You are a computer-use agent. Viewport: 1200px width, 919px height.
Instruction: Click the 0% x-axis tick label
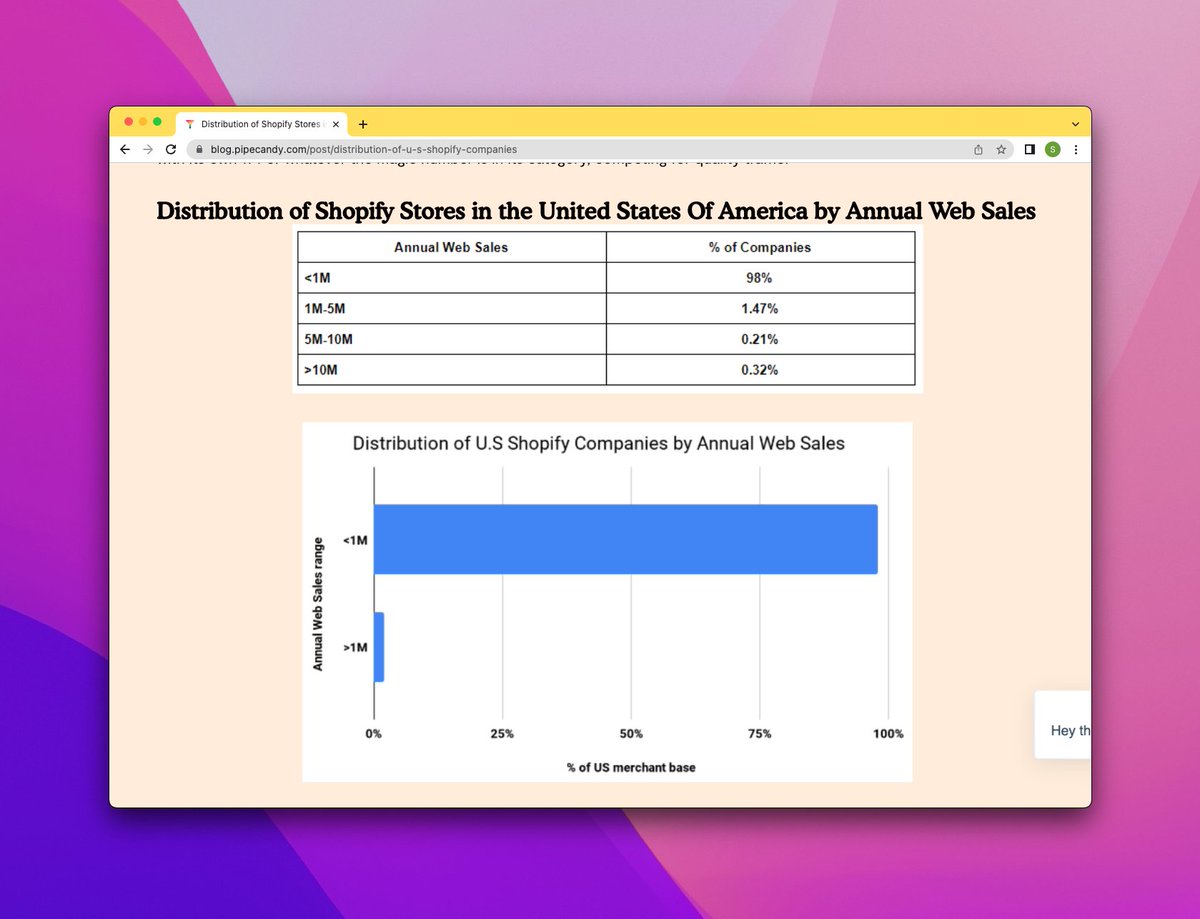click(374, 733)
